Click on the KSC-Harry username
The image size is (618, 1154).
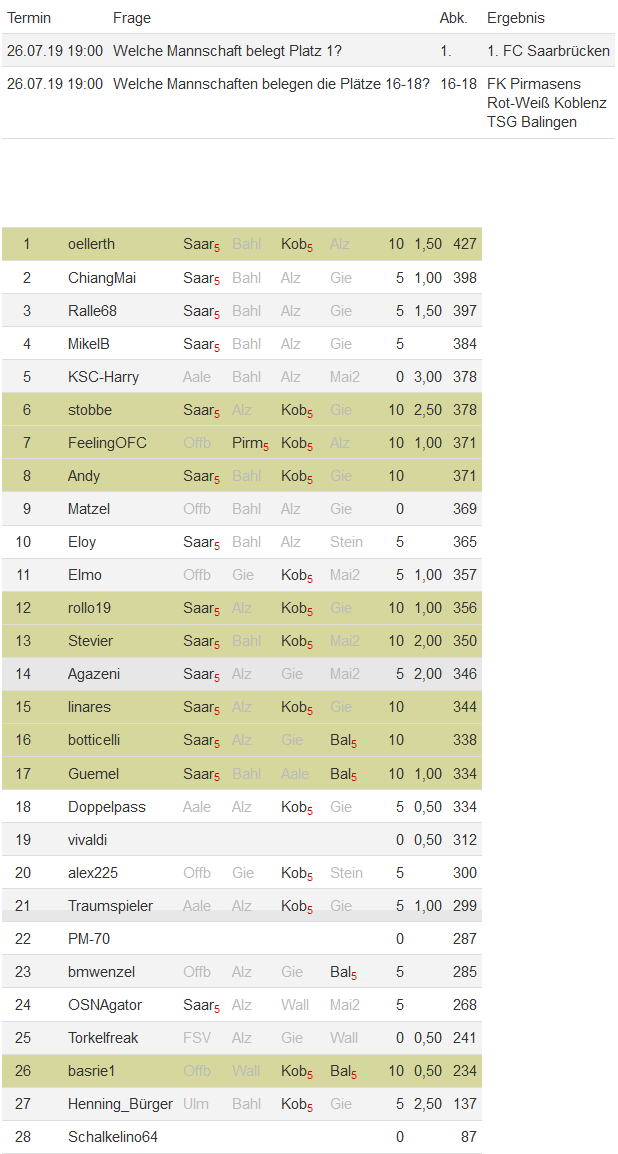[x=103, y=376]
